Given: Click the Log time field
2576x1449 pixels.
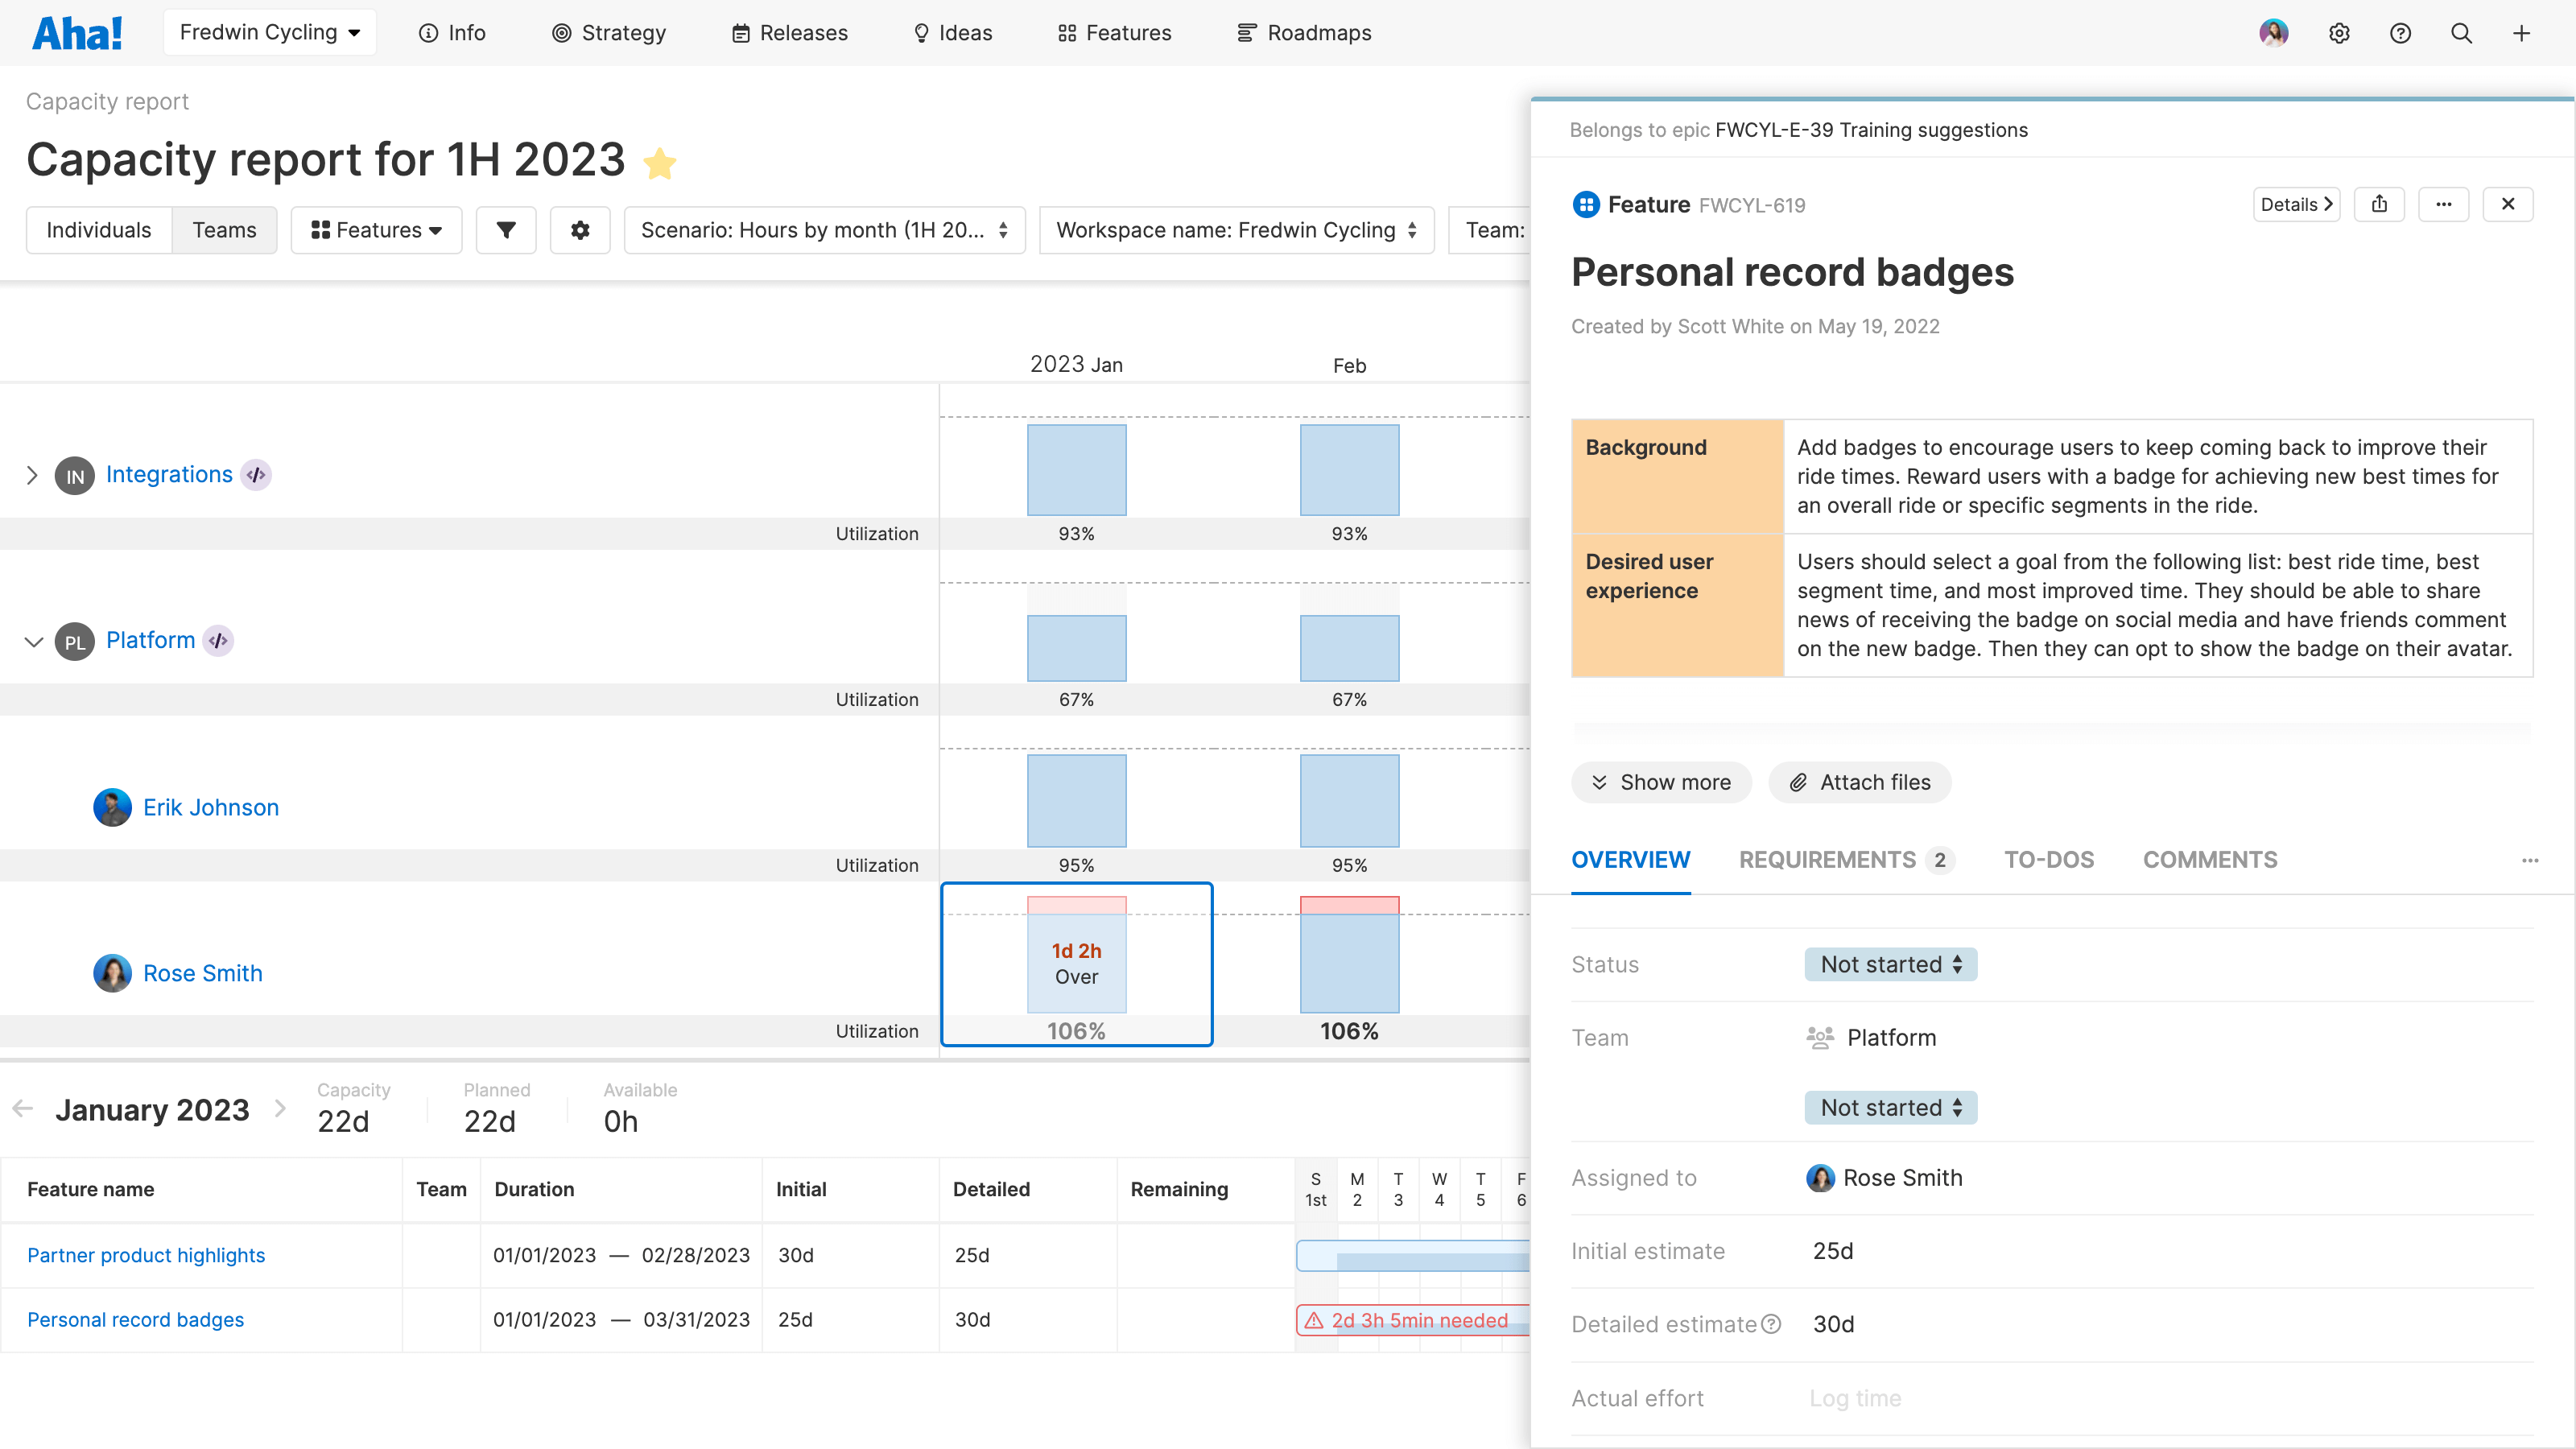Looking at the screenshot, I should coord(1854,1398).
